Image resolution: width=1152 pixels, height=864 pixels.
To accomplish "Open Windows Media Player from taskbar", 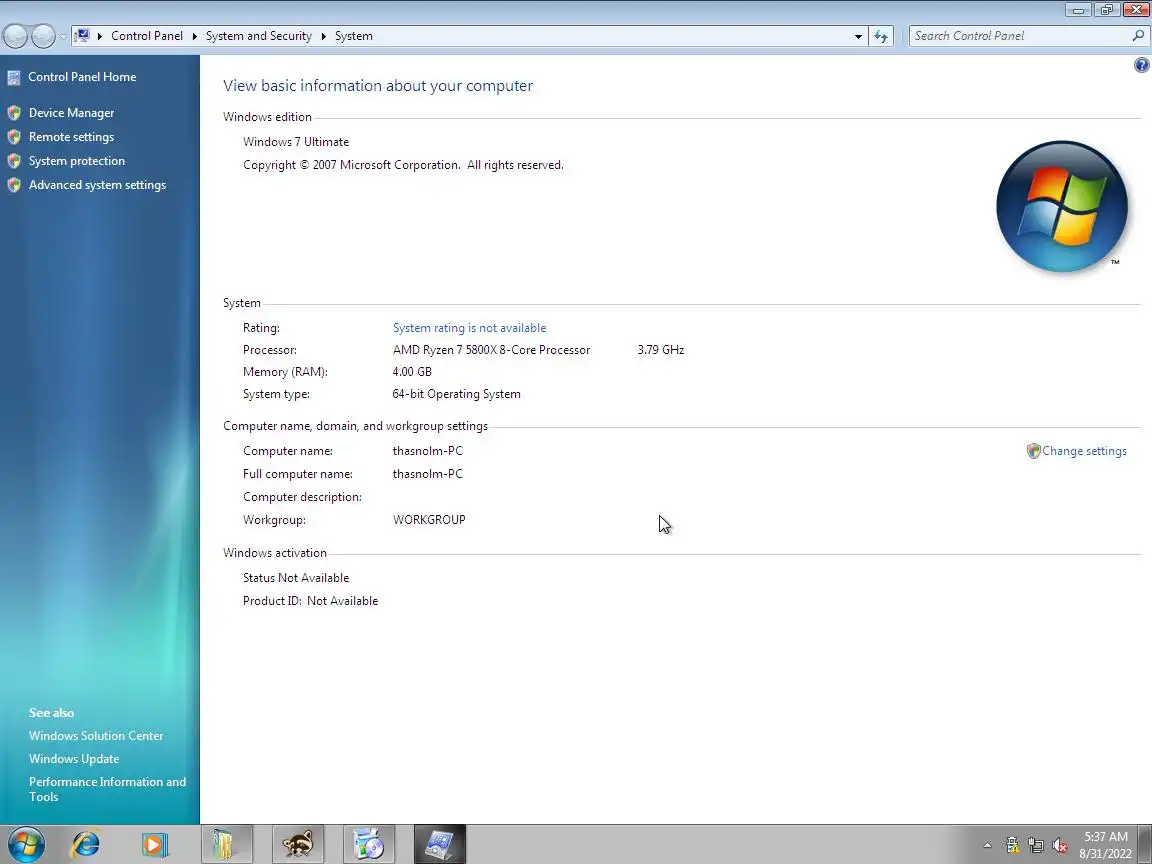I will (x=154, y=844).
